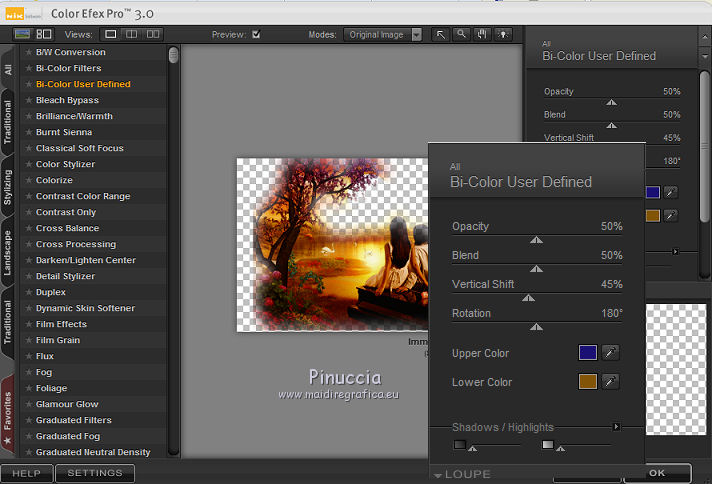The height and width of the screenshot is (484, 712).
Task: Toggle the Preview checkbox
Action: [256, 34]
